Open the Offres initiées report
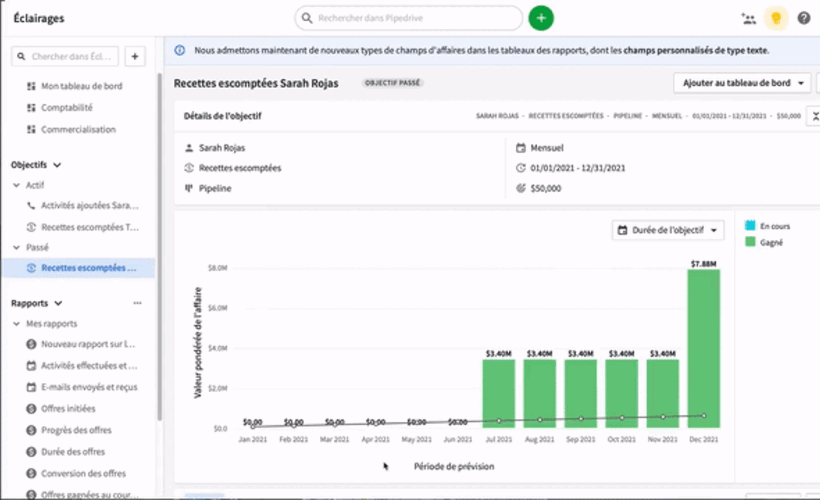The width and height of the screenshot is (820, 500). (69, 408)
